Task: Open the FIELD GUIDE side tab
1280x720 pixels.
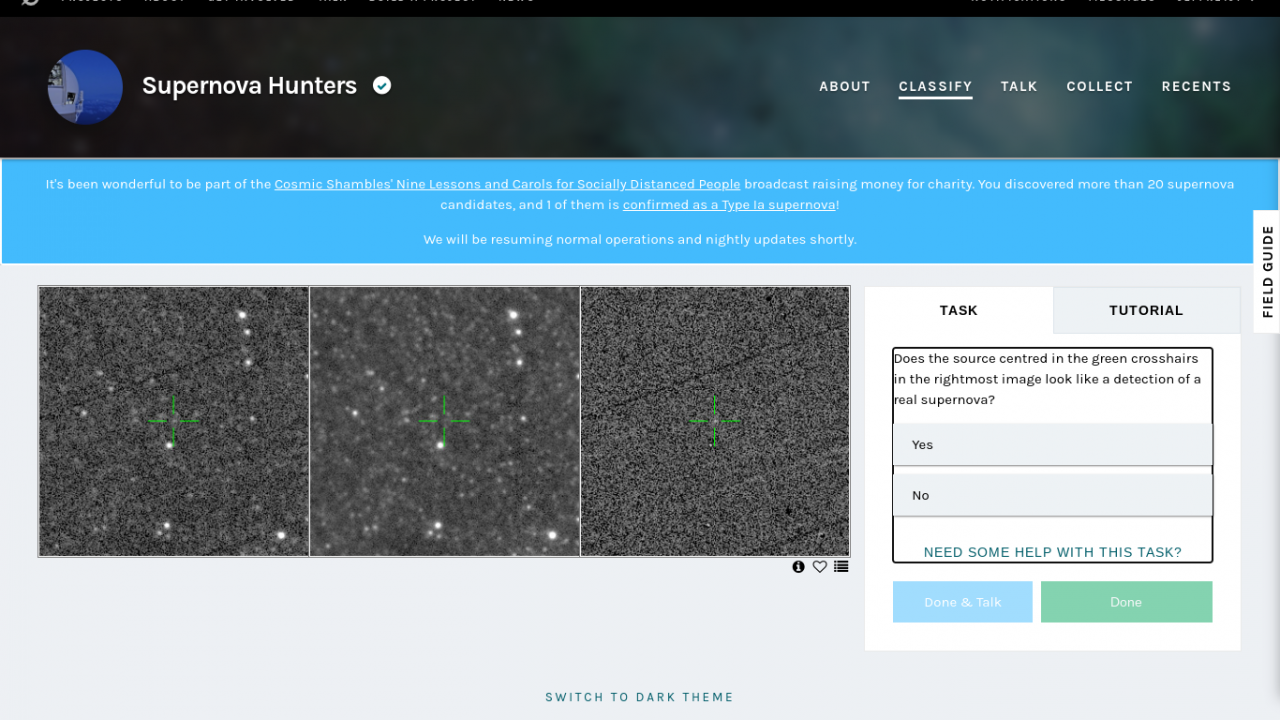Action: point(1267,272)
